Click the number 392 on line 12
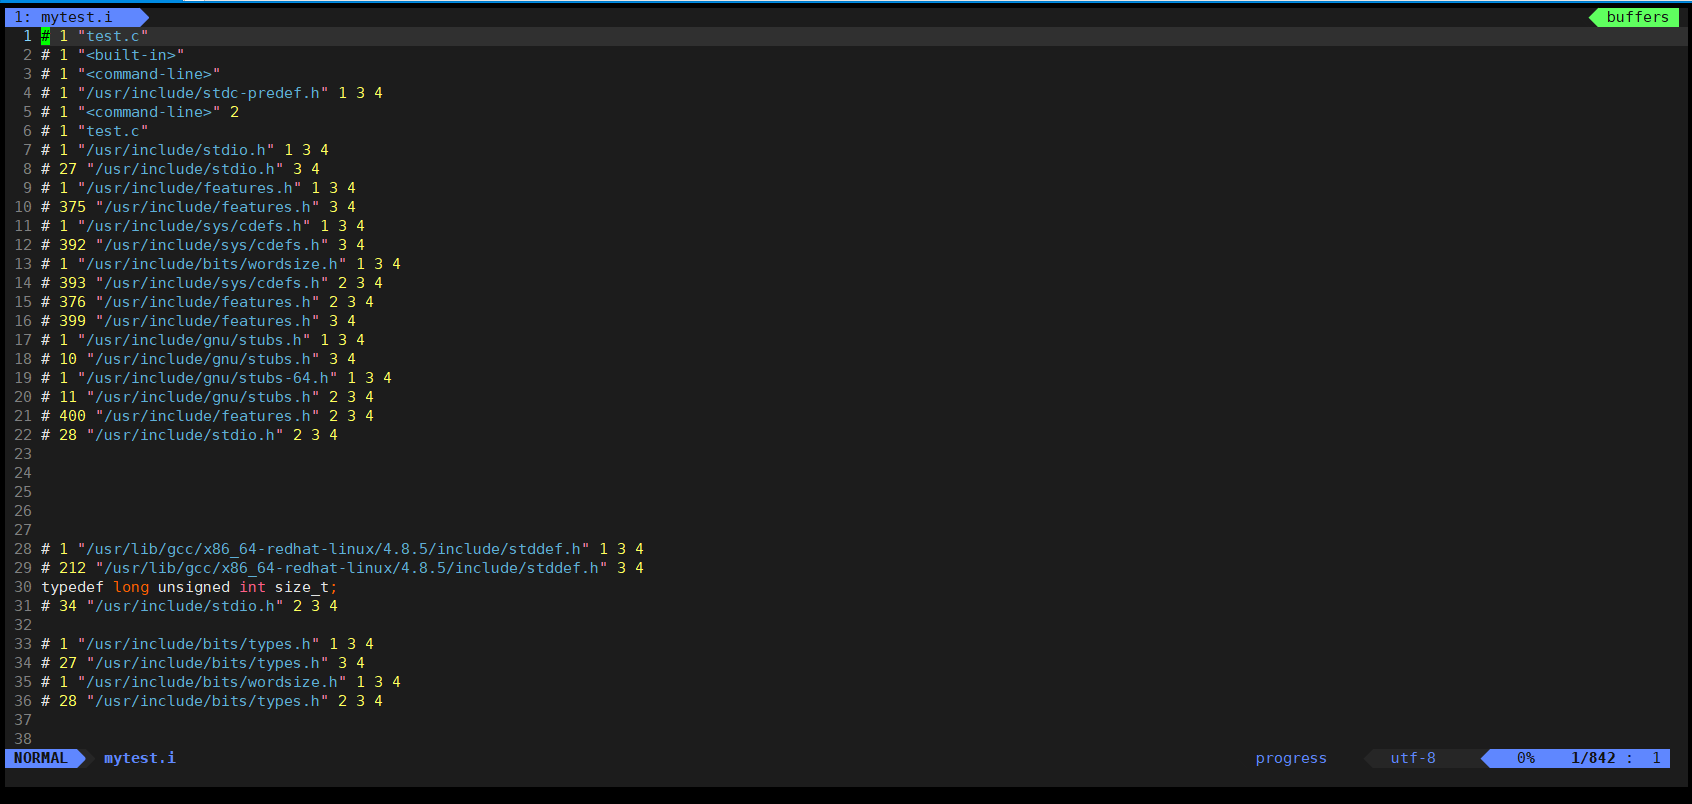 pos(72,245)
